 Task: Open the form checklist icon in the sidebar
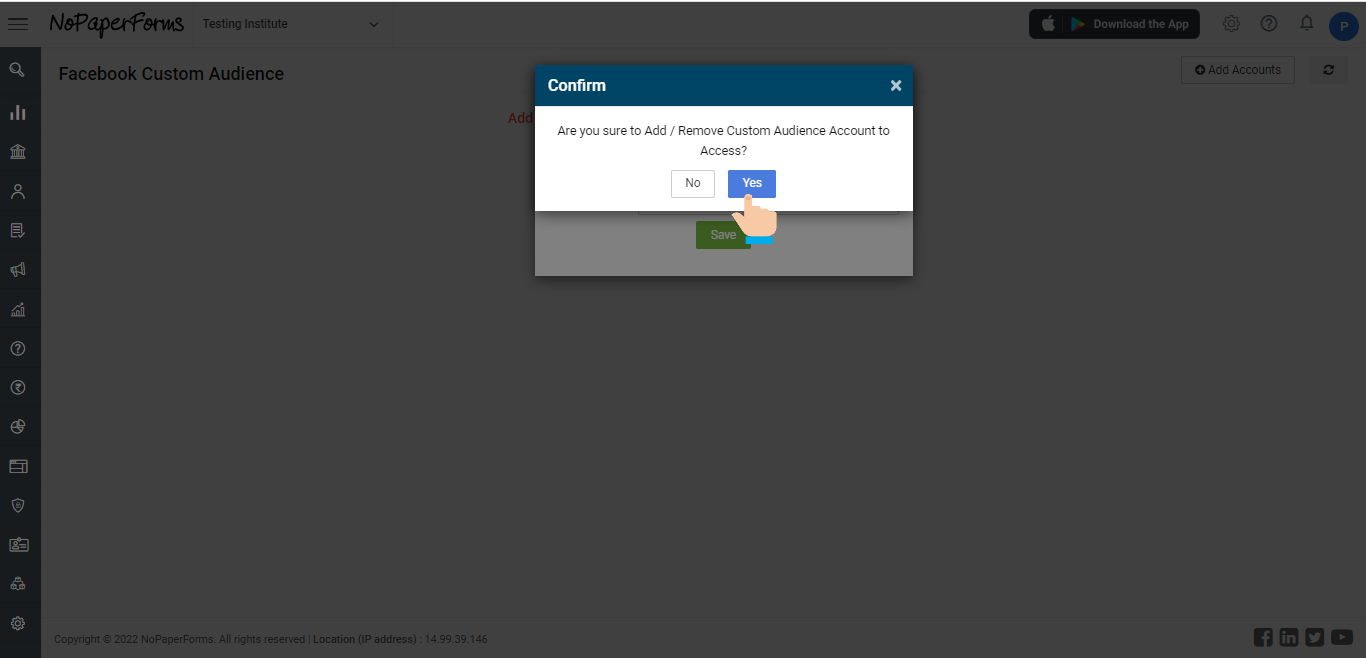17,230
